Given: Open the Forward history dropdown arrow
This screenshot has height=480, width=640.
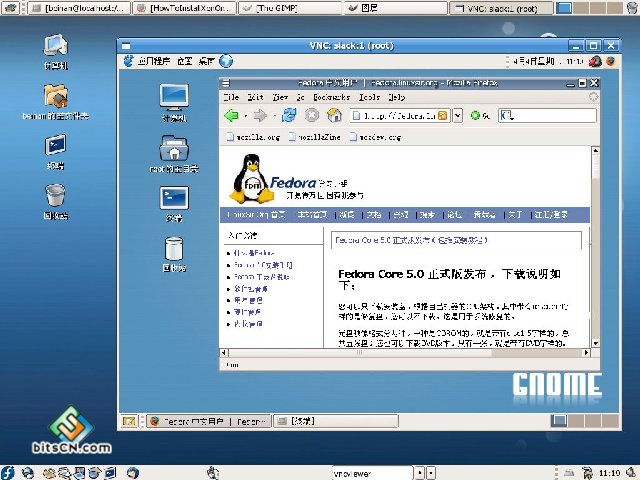Looking at the screenshot, I should tap(274, 116).
